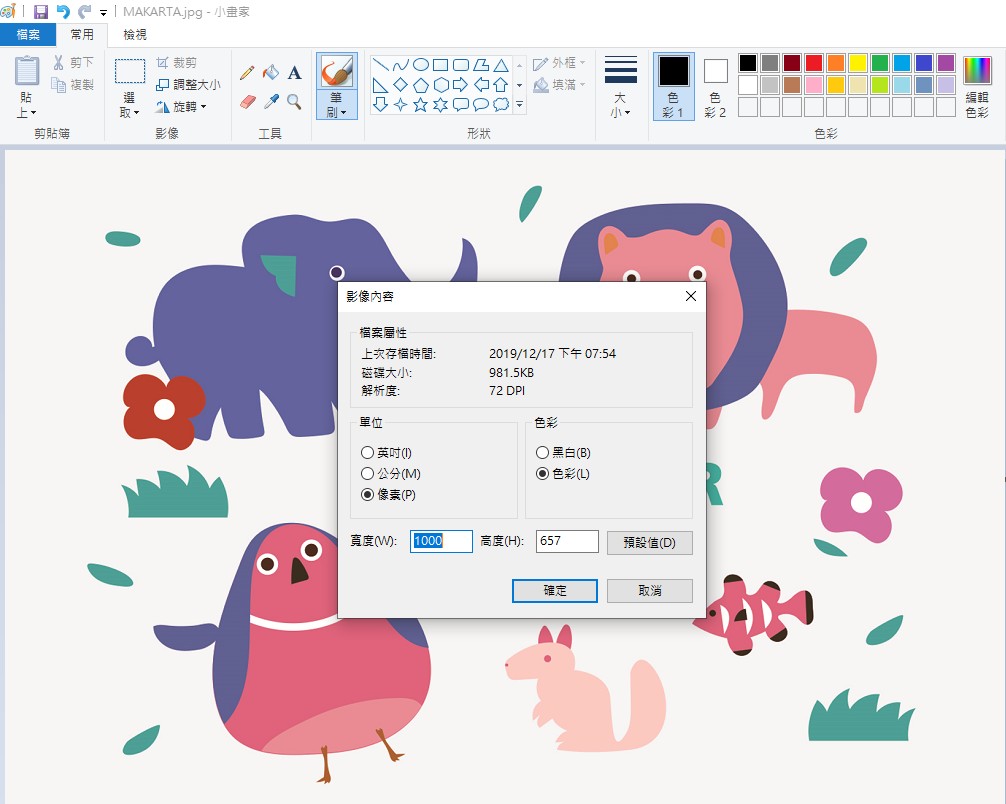
Task: Select the 黑白(B) black and white option
Action: (x=543, y=453)
